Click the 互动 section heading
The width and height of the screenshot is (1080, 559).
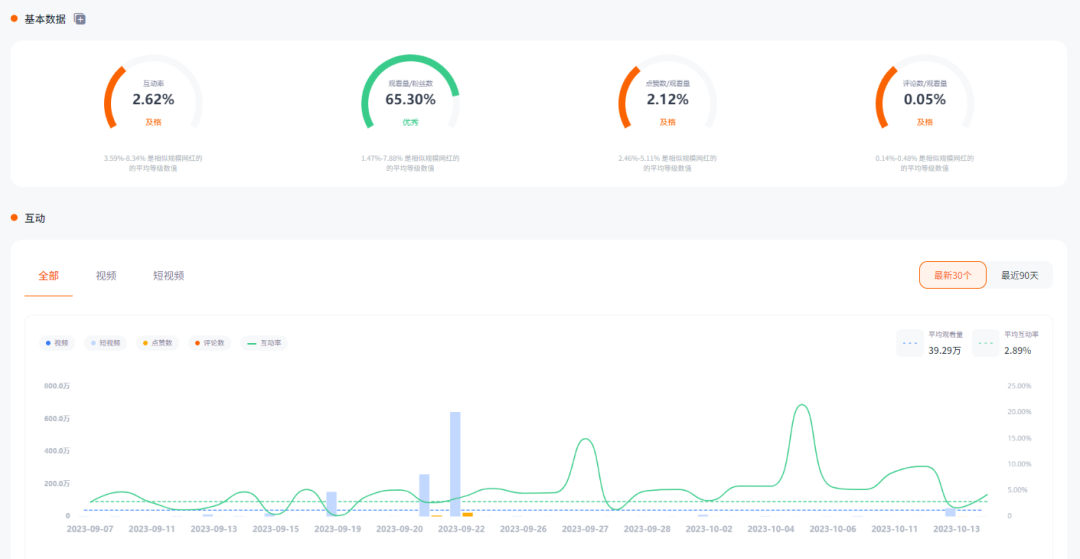(x=35, y=218)
